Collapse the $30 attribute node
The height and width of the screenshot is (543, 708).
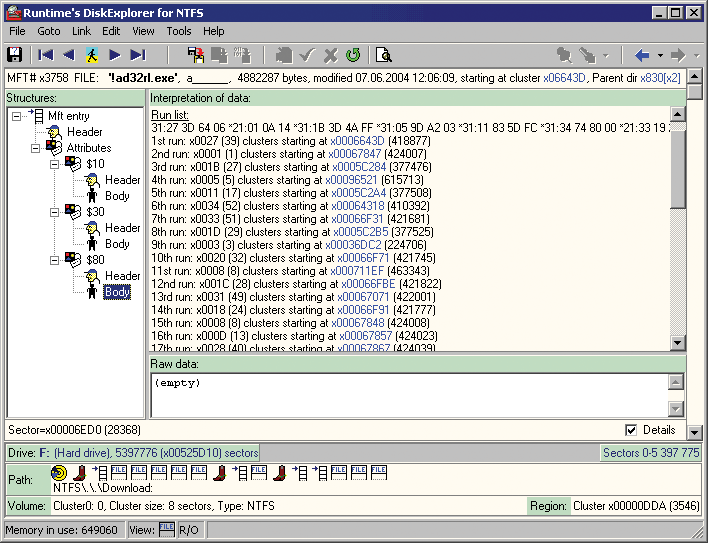click(54, 212)
